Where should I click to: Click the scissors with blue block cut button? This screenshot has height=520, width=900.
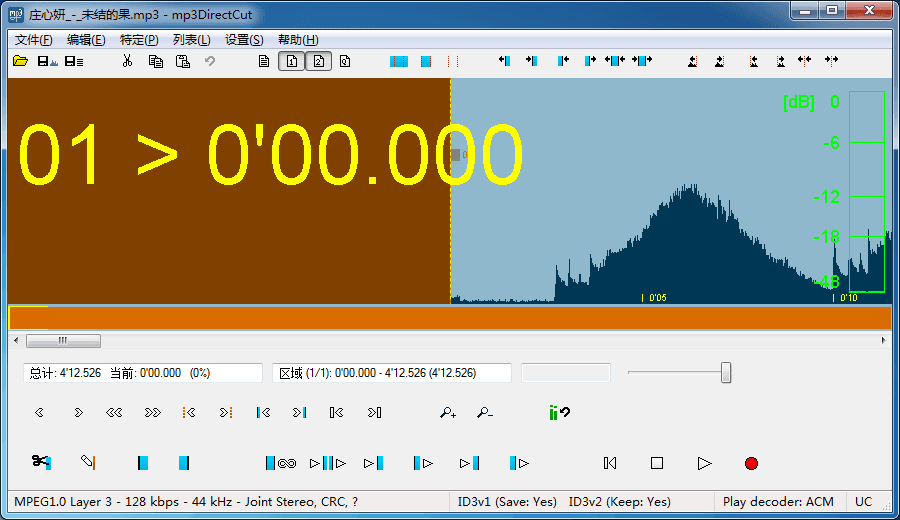pos(41,462)
